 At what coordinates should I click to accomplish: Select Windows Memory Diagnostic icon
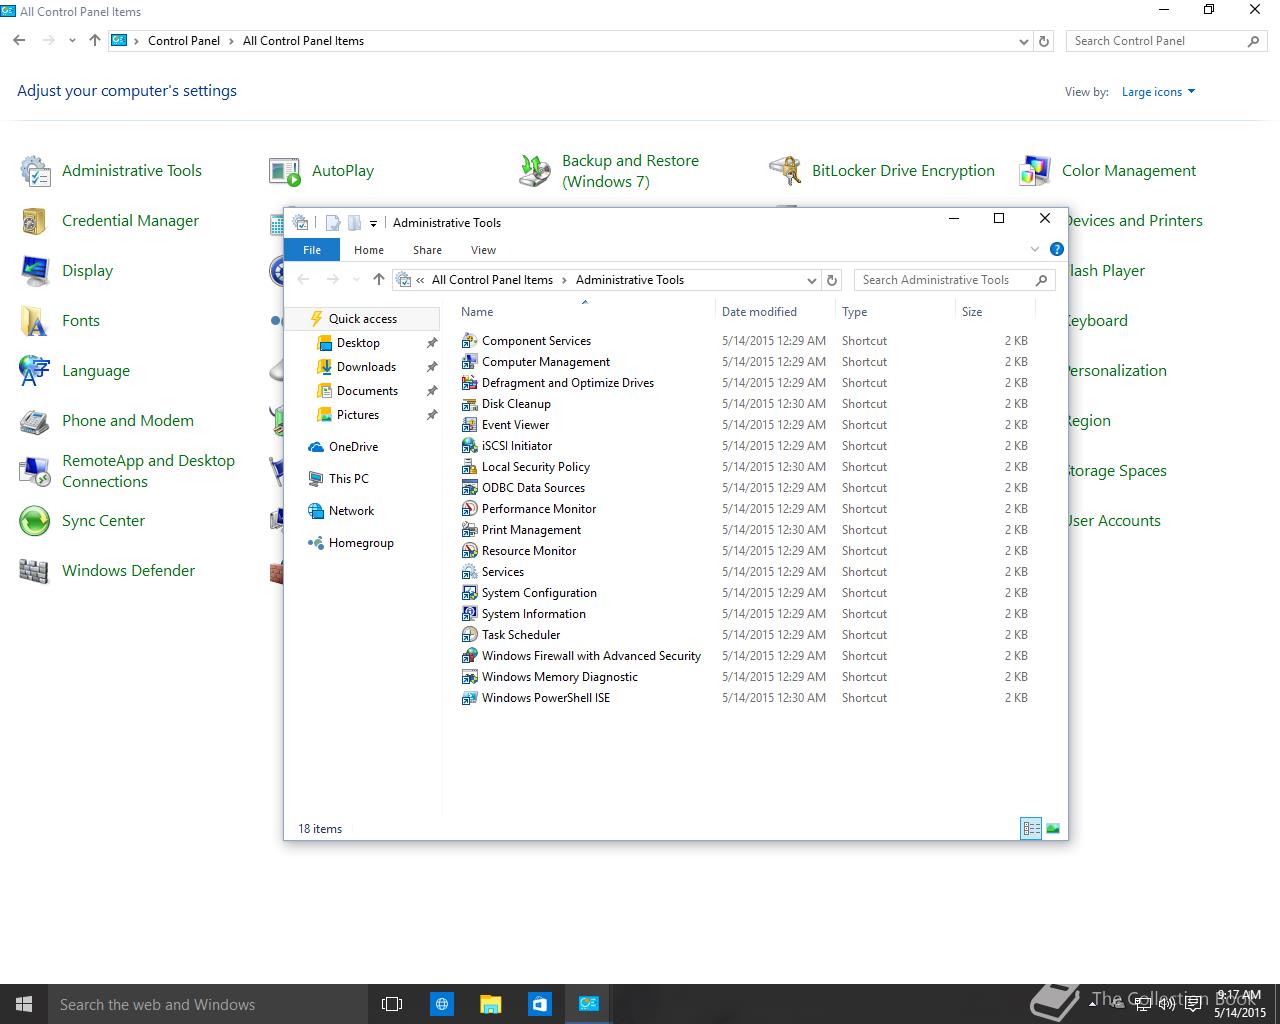pos(469,677)
